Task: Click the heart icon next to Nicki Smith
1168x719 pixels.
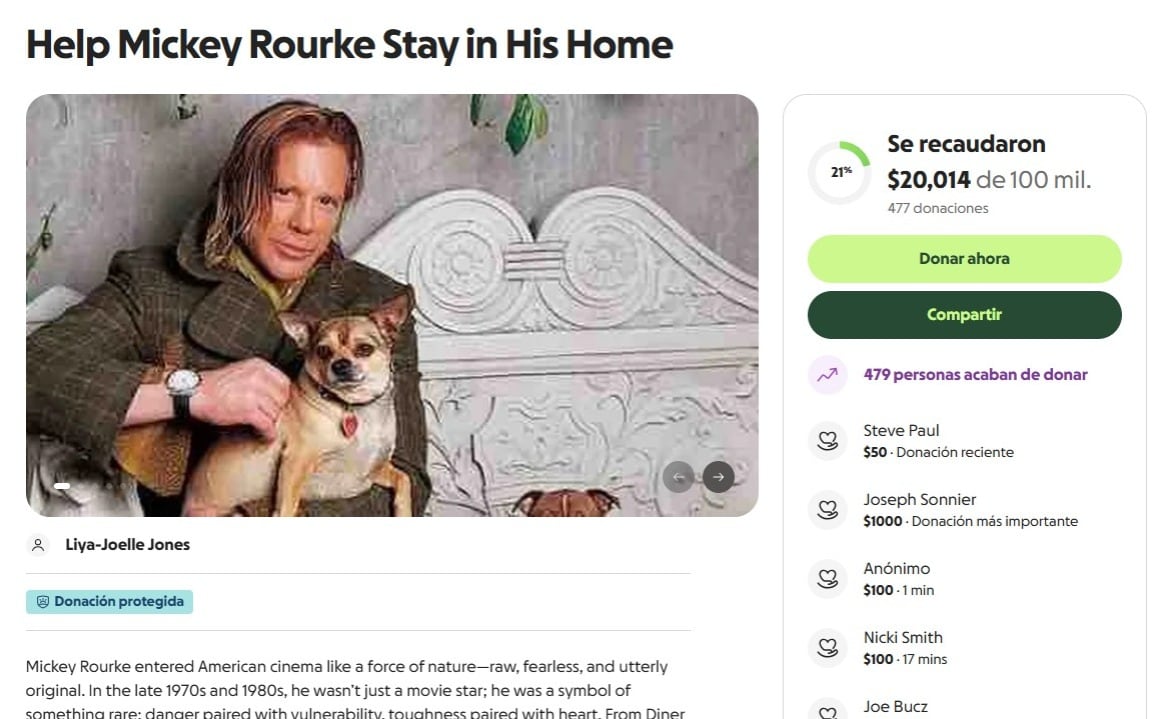Action: pyautogui.click(x=827, y=647)
